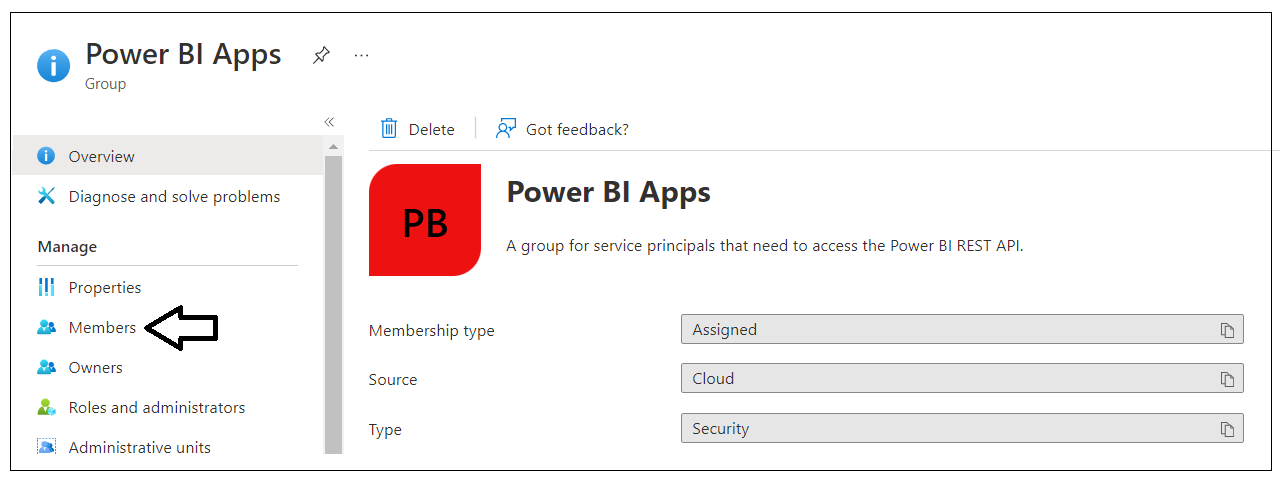Click the feedback person icon
Image resolution: width=1282 pixels, height=483 pixels.
coord(506,128)
